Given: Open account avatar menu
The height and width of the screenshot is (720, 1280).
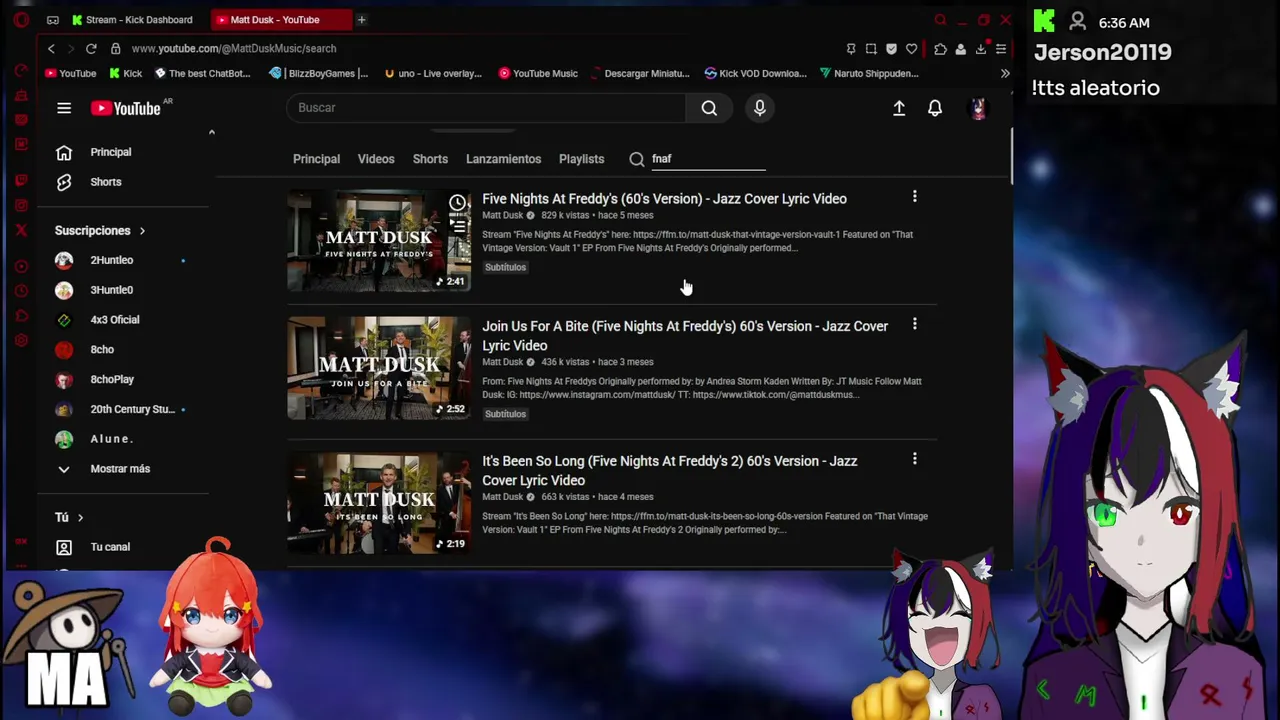Looking at the screenshot, I should point(978,108).
